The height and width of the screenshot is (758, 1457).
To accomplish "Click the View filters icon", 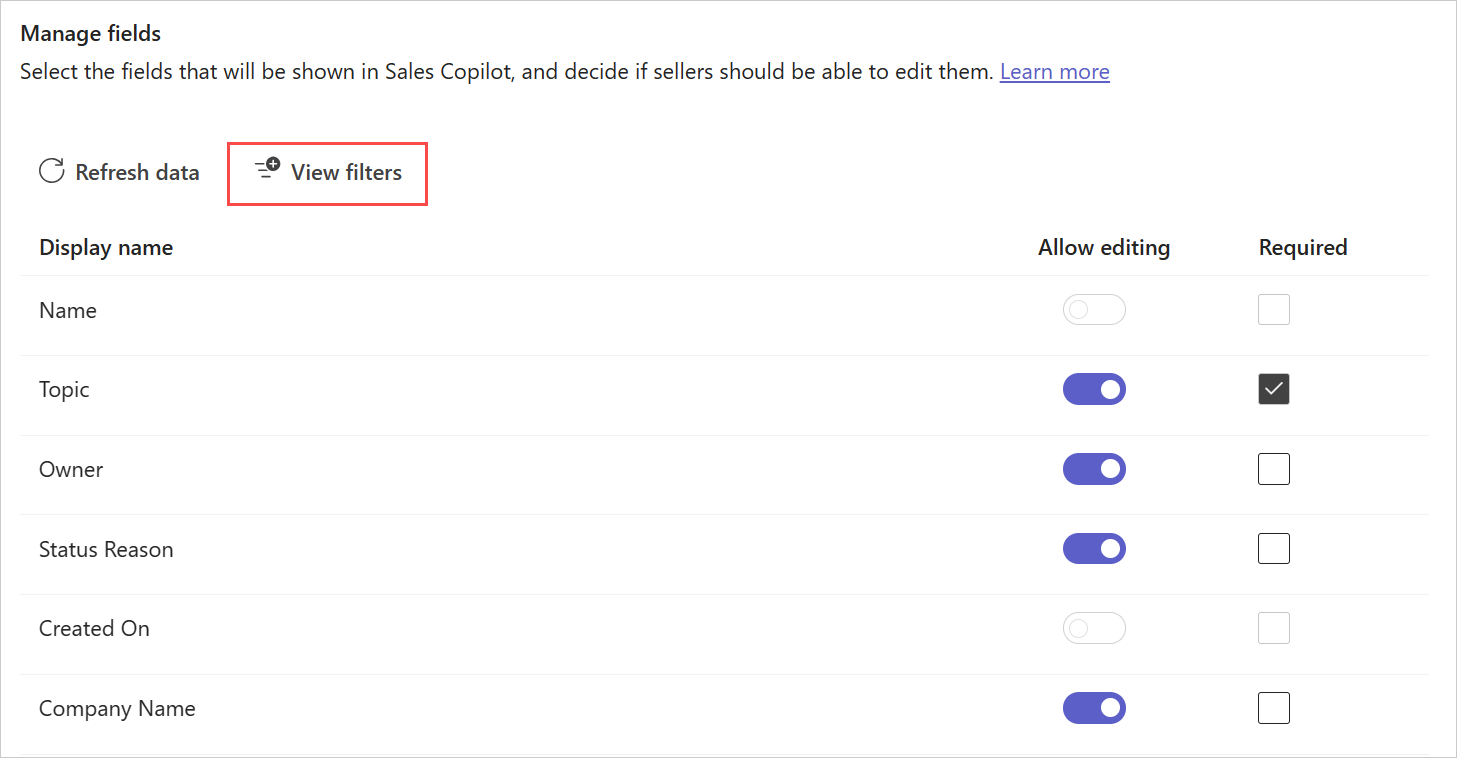I will pyautogui.click(x=267, y=169).
